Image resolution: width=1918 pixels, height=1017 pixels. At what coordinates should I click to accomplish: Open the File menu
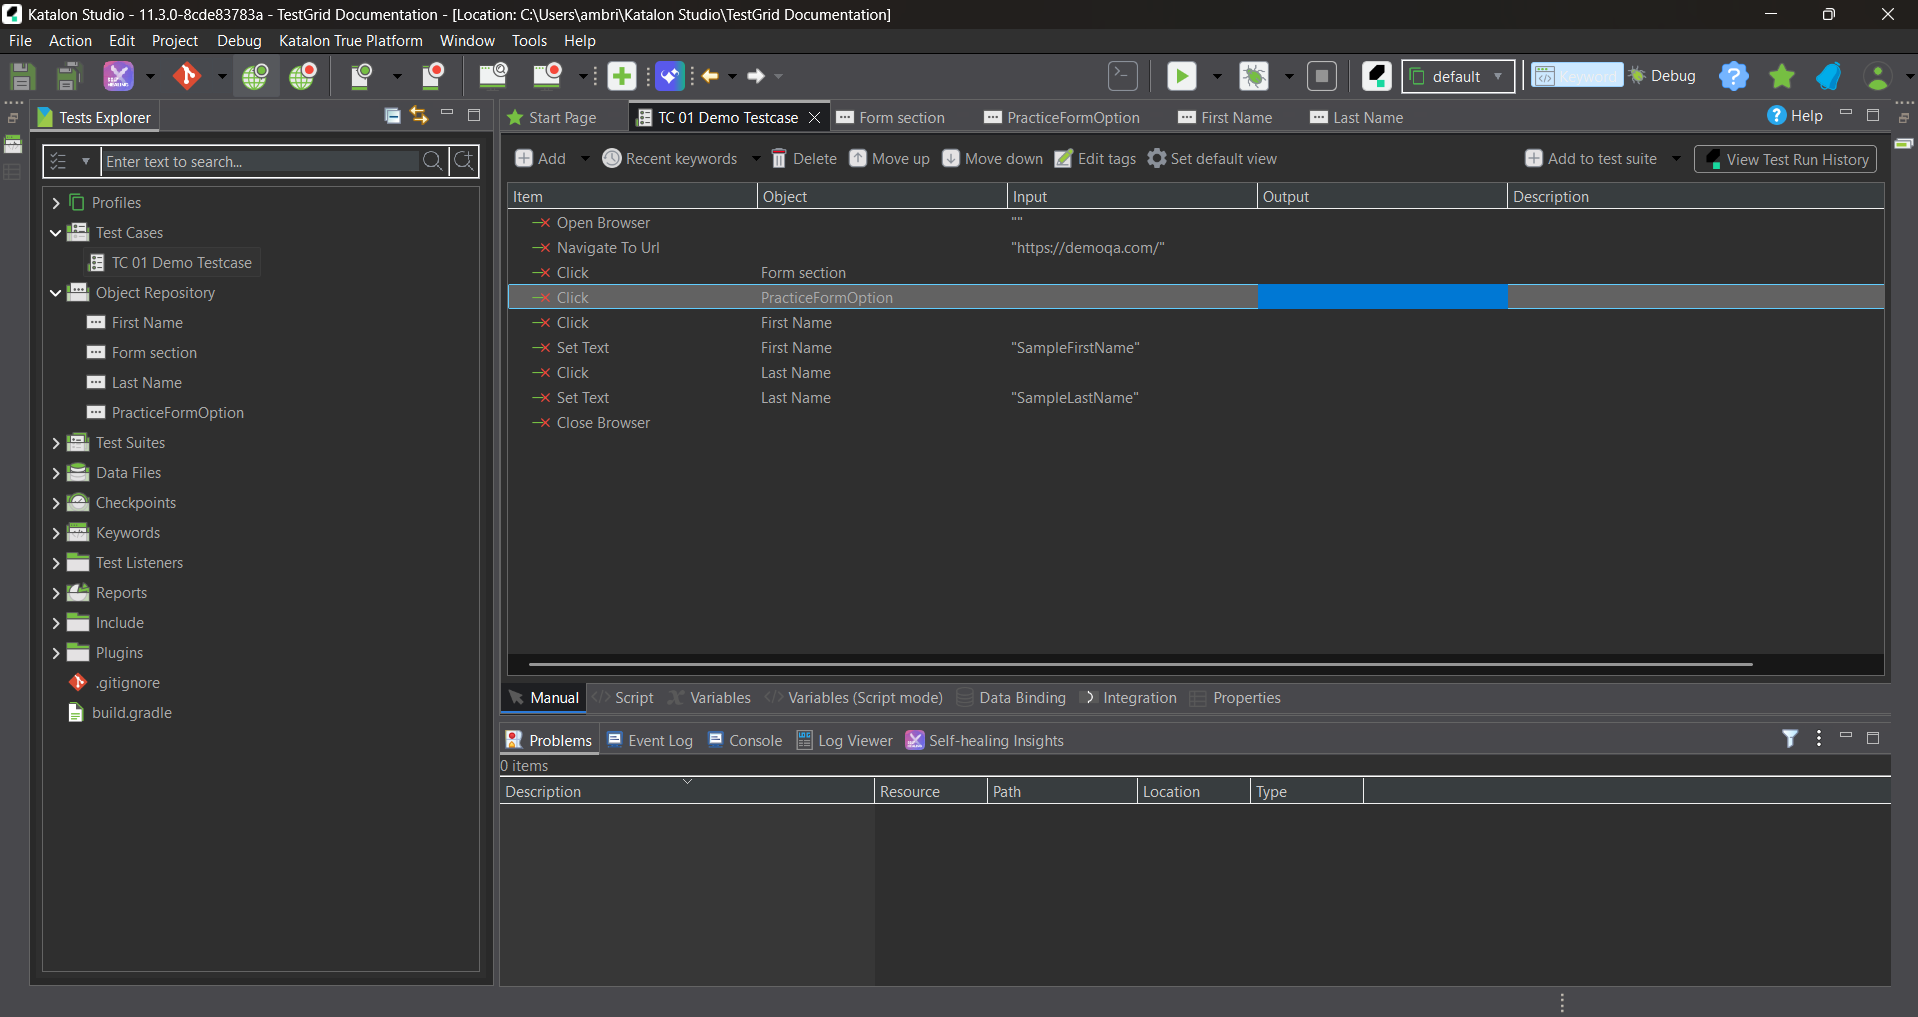20,41
